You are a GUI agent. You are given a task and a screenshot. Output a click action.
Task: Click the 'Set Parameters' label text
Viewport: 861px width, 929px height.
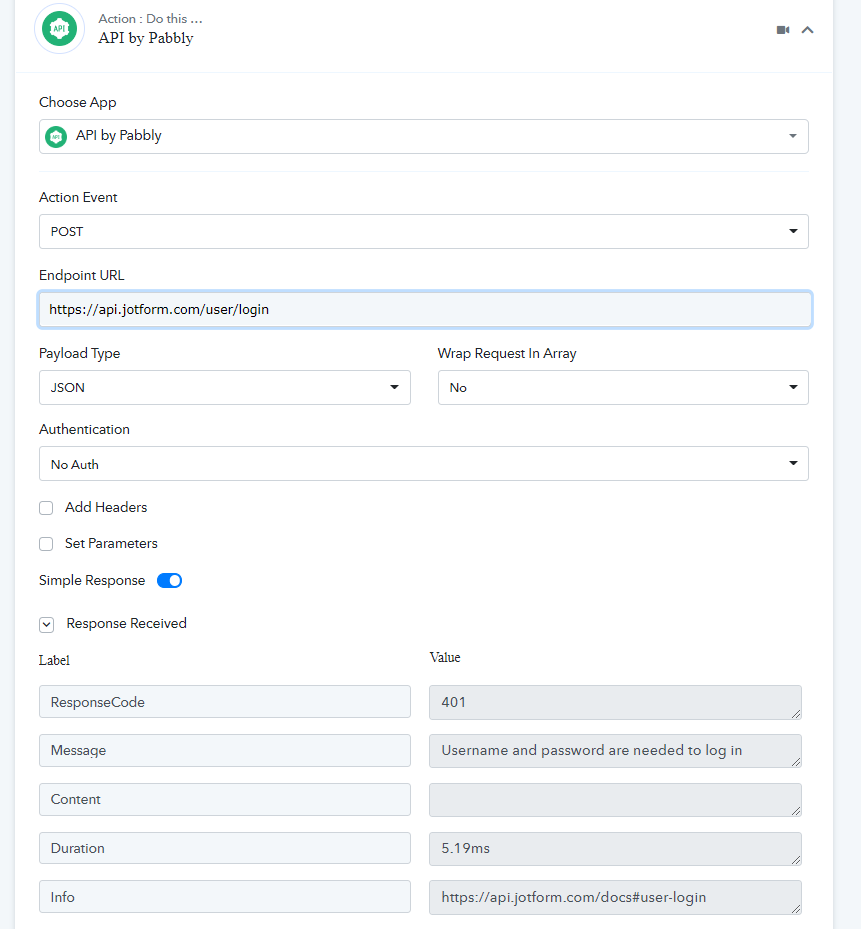pyautogui.click(x=111, y=543)
